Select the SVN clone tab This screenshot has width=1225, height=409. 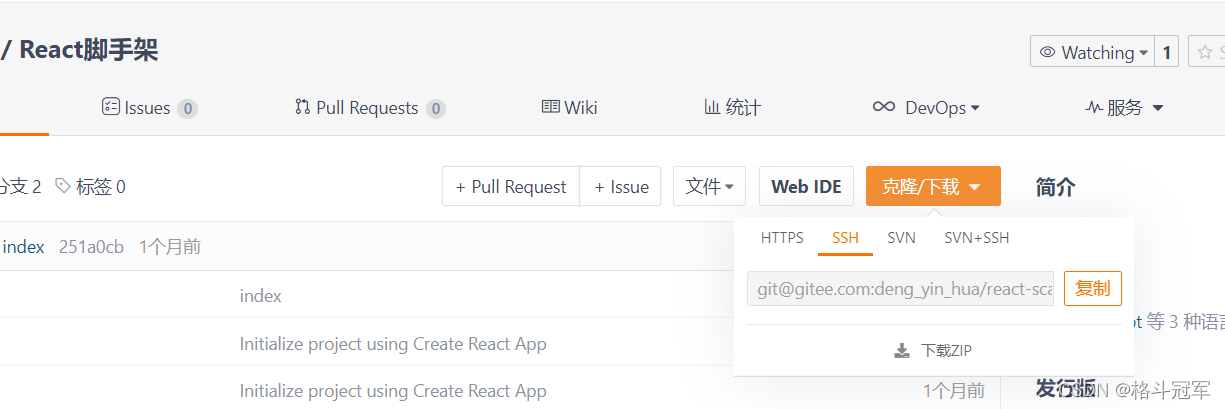pos(901,238)
